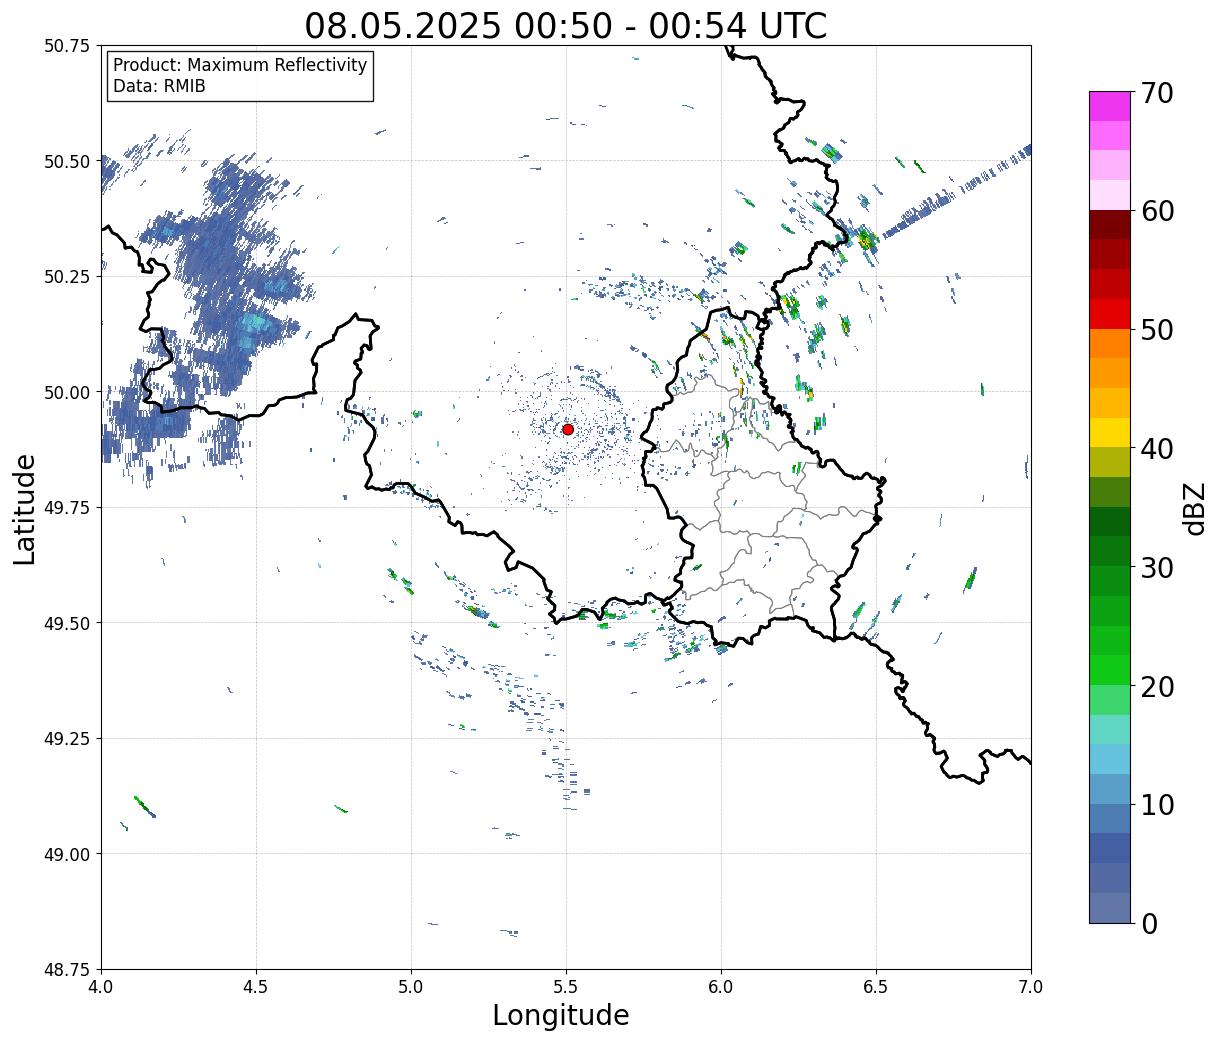This screenshot has width=1219, height=1040.
Task: Click the colorbar tick label 20
Action: (1157, 687)
